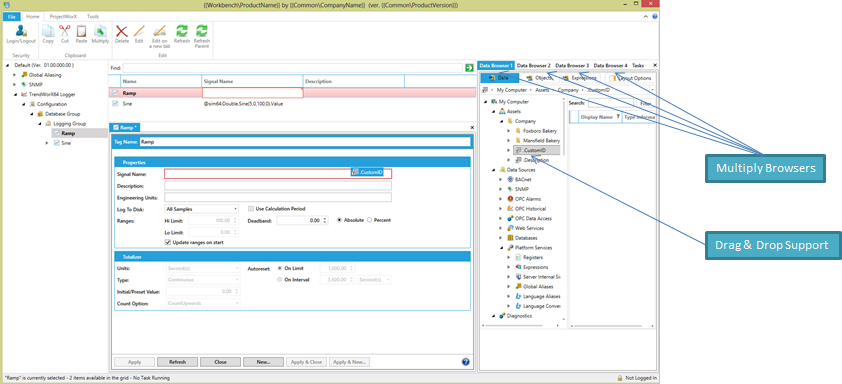Screen dimensions: 842x384
Task: Click the Multiply ribbon icon
Action: click(100, 31)
